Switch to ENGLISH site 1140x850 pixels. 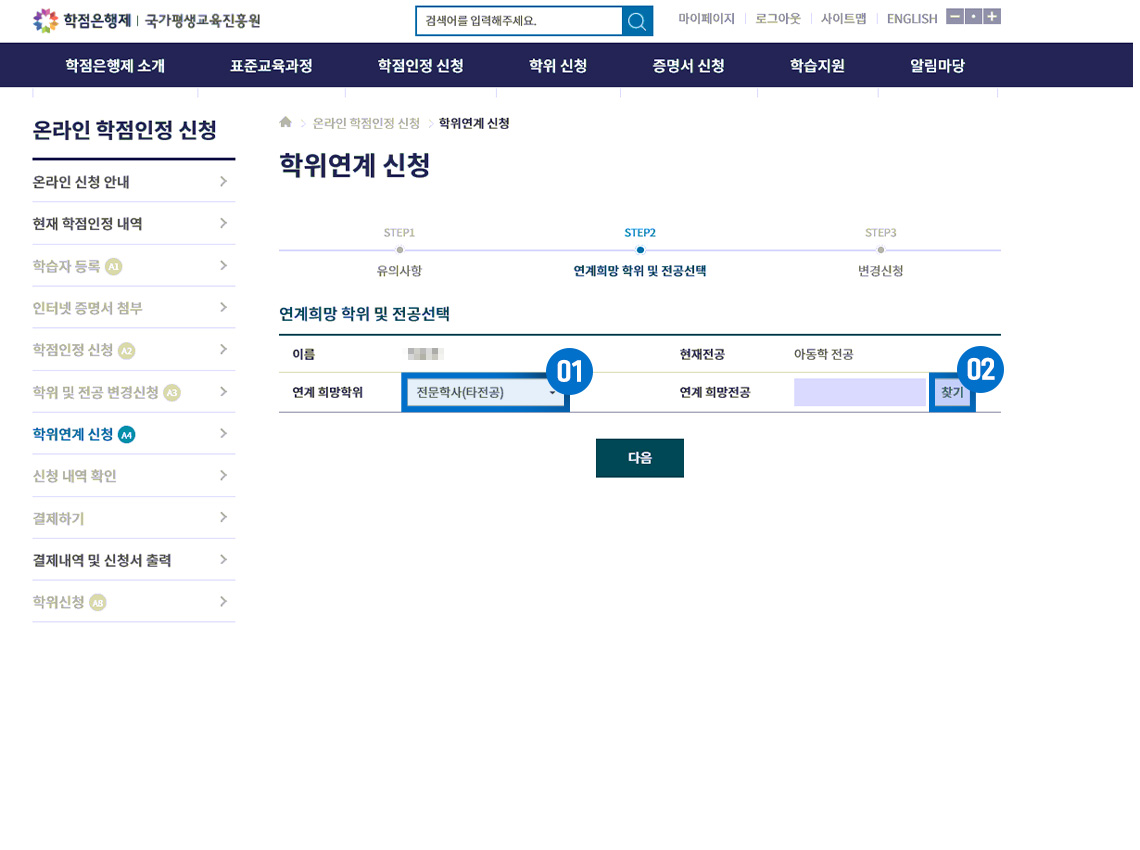click(911, 19)
